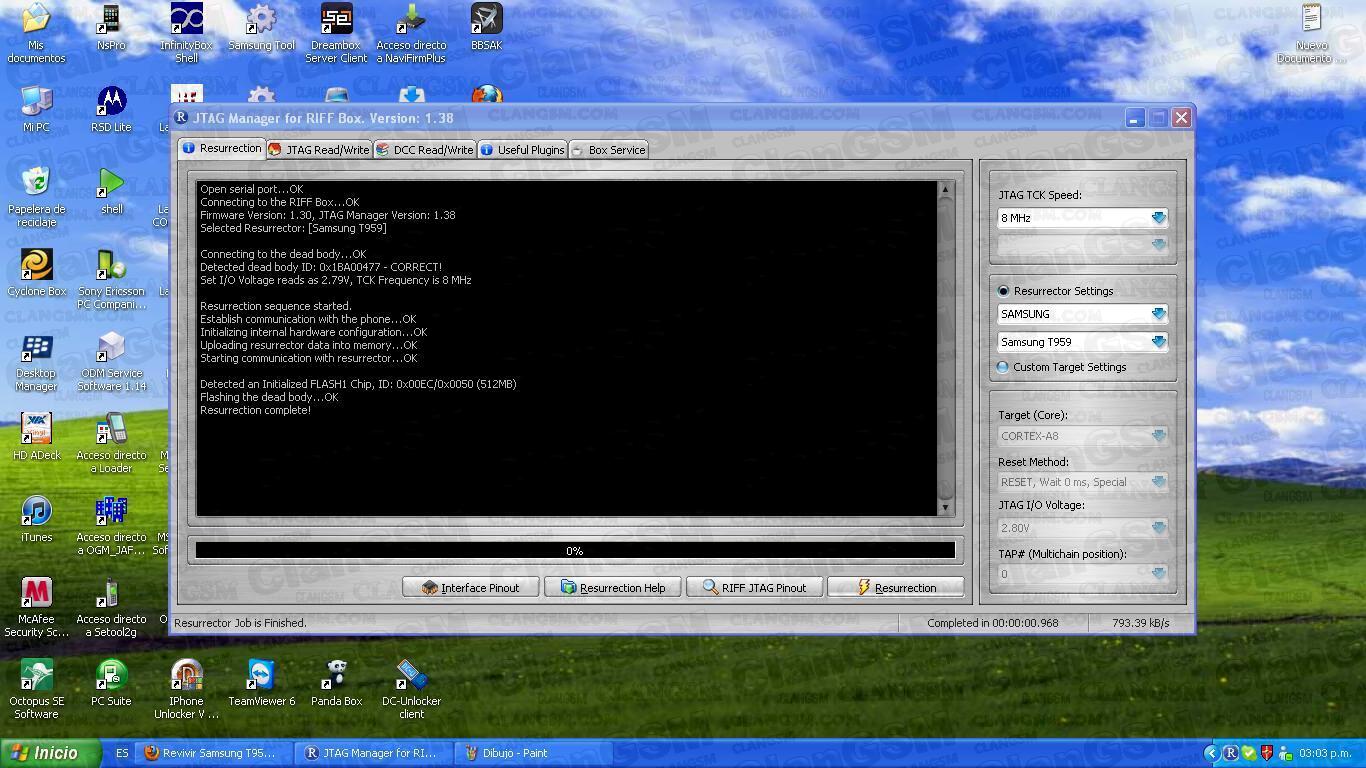Switch to DCC Read/Write tab
The width and height of the screenshot is (1366, 768).
425,150
